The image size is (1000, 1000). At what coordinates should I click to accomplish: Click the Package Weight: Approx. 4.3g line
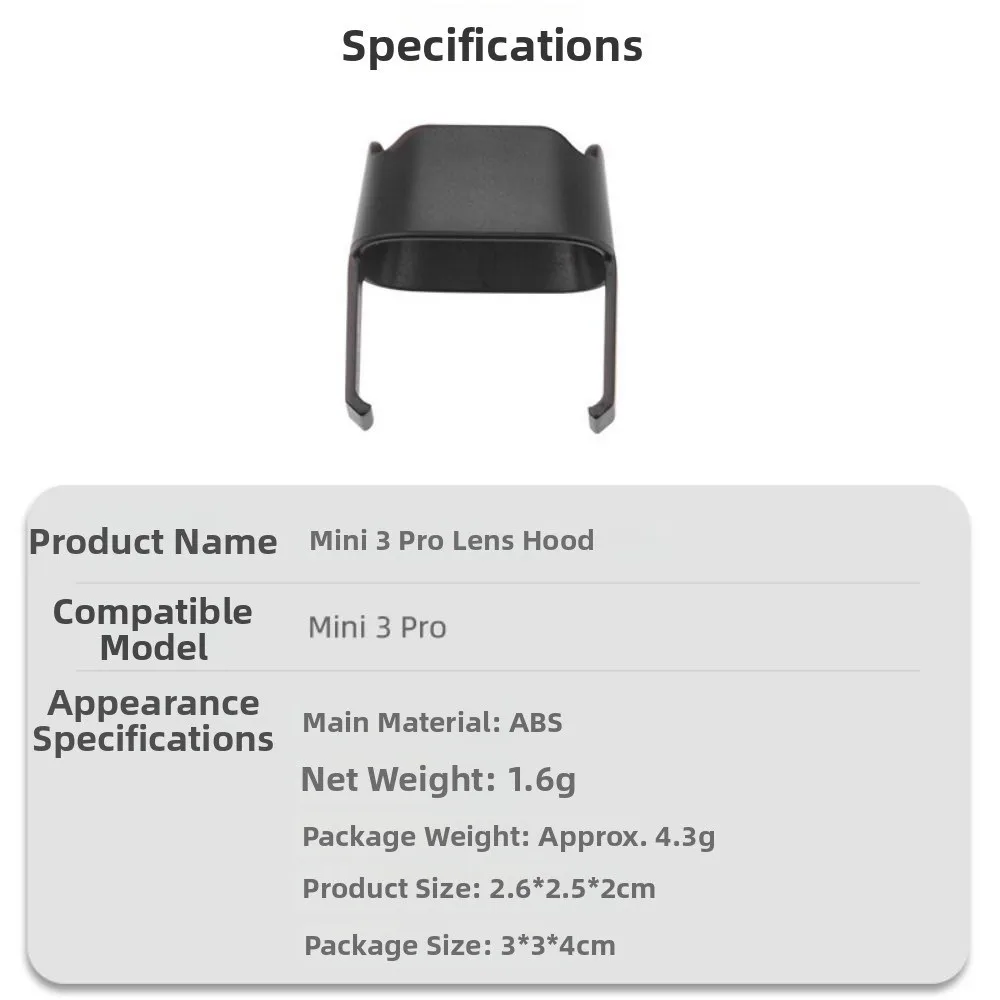coord(508,836)
